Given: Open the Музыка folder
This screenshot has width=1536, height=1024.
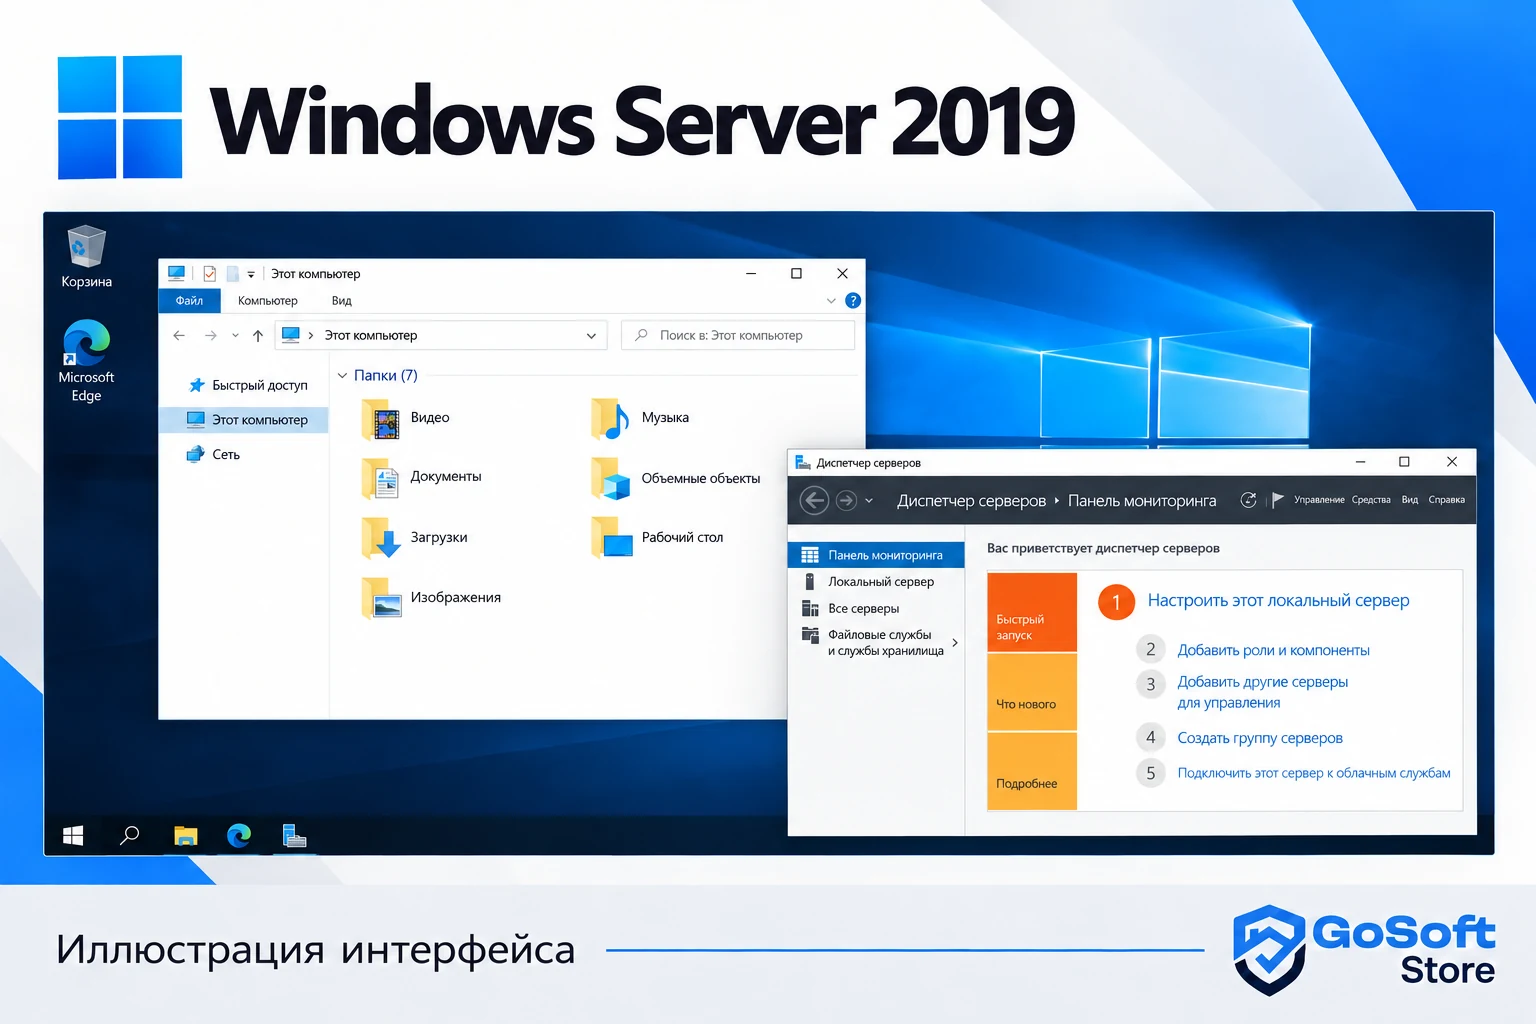Looking at the screenshot, I should pyautogui.click(x=640, y=418).
